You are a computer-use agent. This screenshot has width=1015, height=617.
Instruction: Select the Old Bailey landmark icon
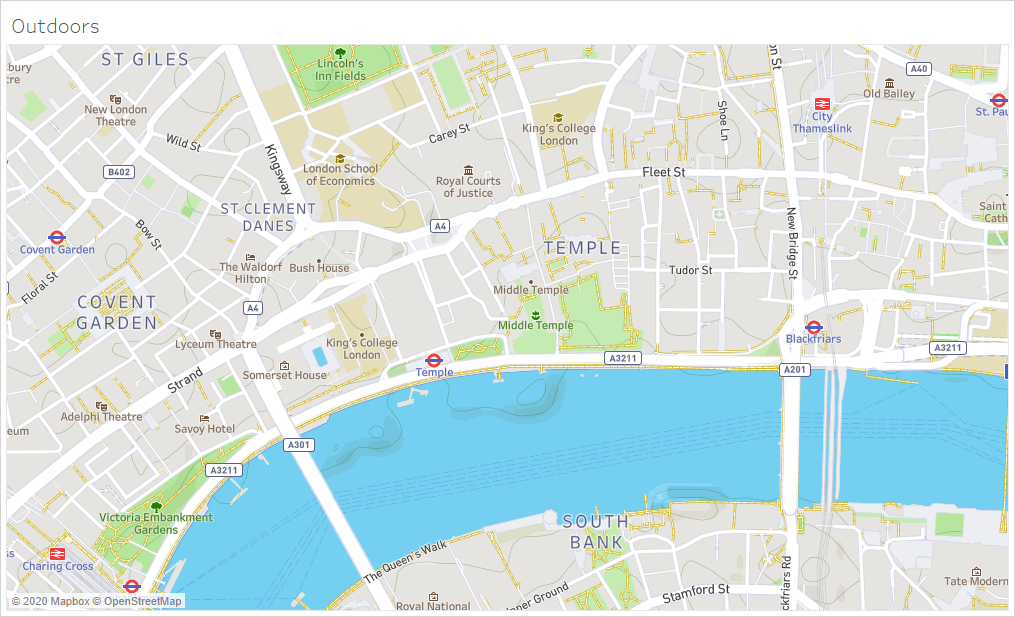coord(888,82)
